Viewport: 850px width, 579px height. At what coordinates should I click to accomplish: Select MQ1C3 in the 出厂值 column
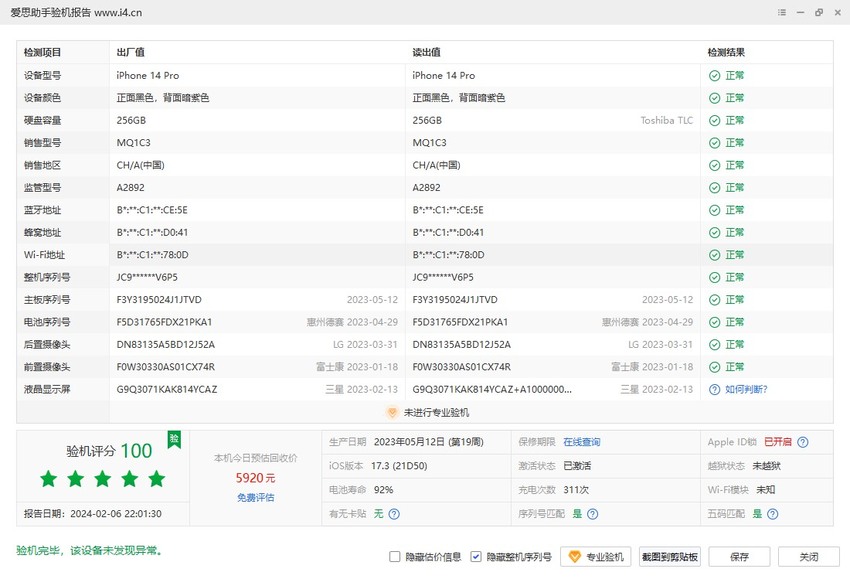click(x=133, y=143)
